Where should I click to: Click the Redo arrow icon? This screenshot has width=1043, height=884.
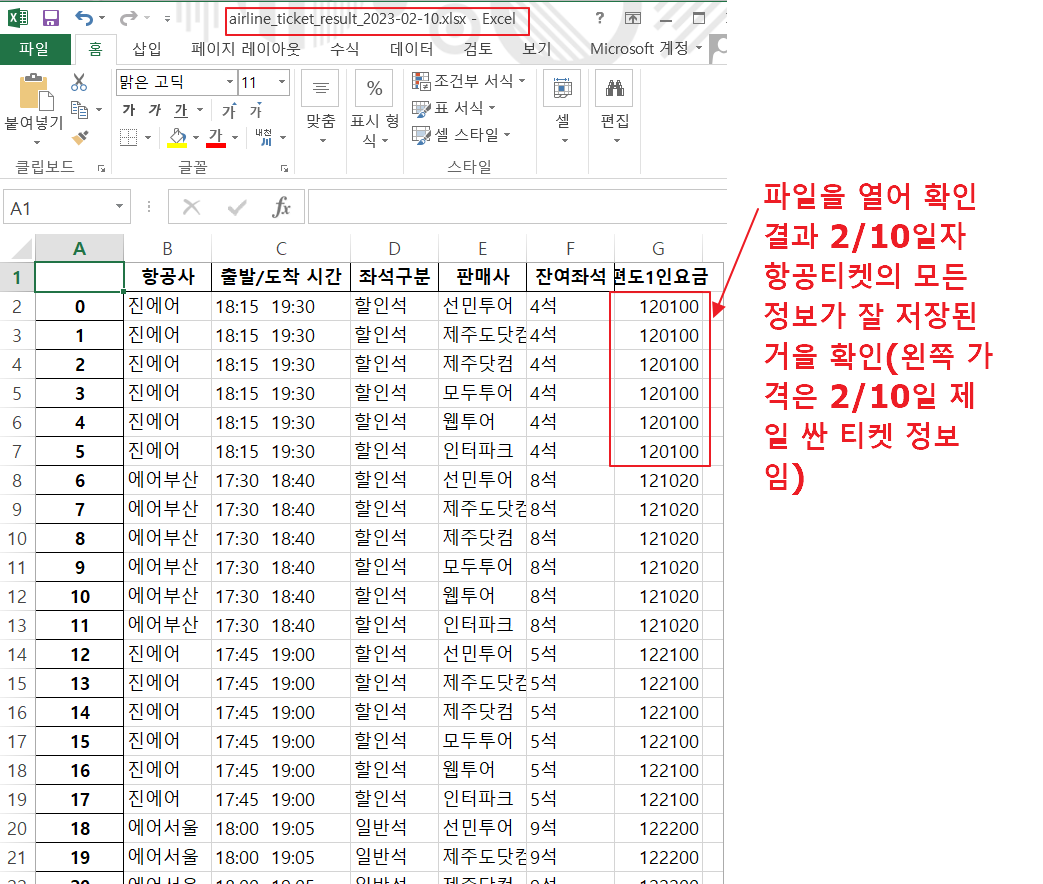coord(128,18)
